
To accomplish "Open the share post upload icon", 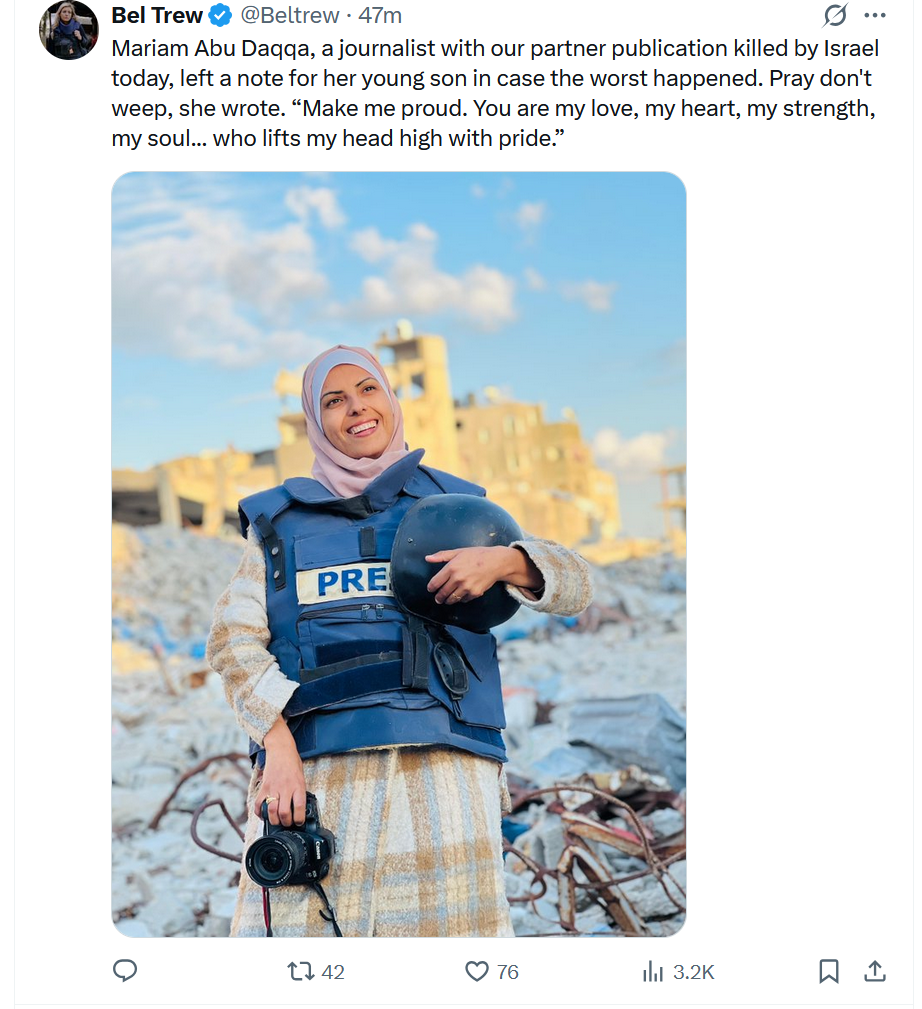I will tap(874, 971).
